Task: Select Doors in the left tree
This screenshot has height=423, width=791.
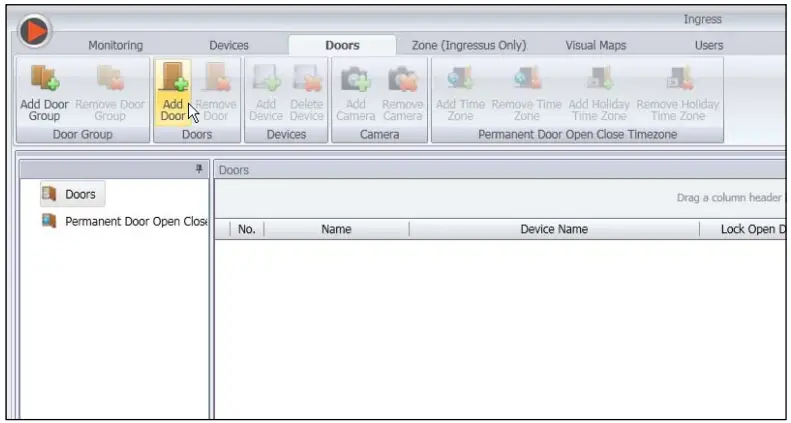Action: point(73,194)
